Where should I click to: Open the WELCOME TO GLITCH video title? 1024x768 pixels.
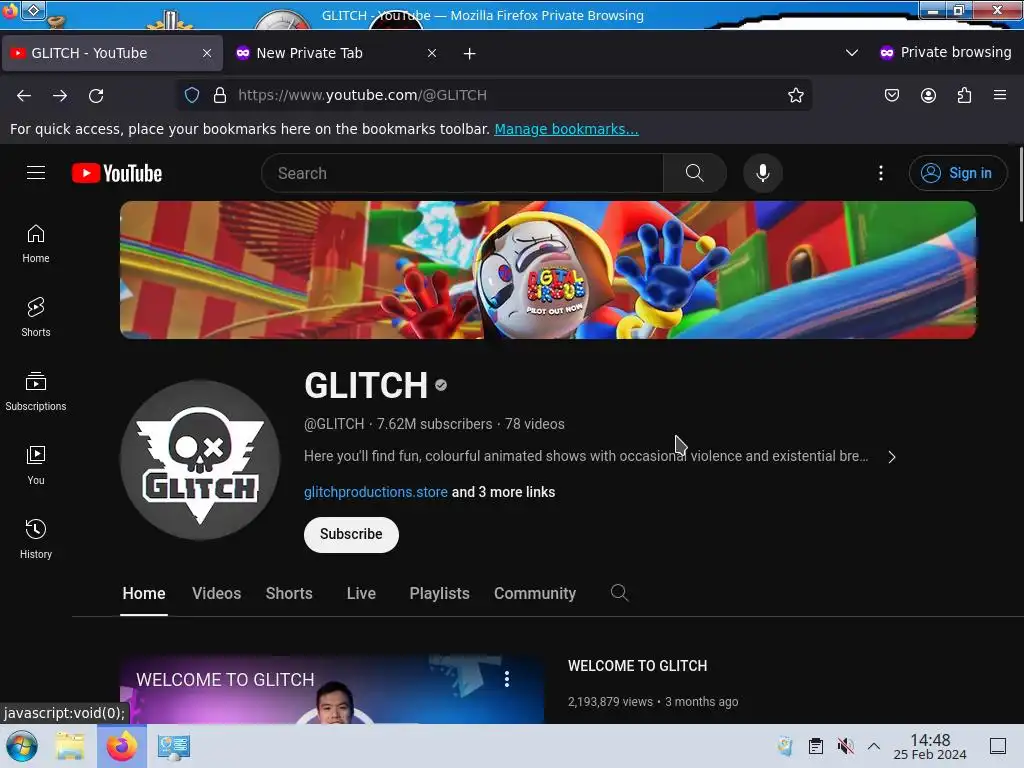pyautogui.click(x=637, y=665)
